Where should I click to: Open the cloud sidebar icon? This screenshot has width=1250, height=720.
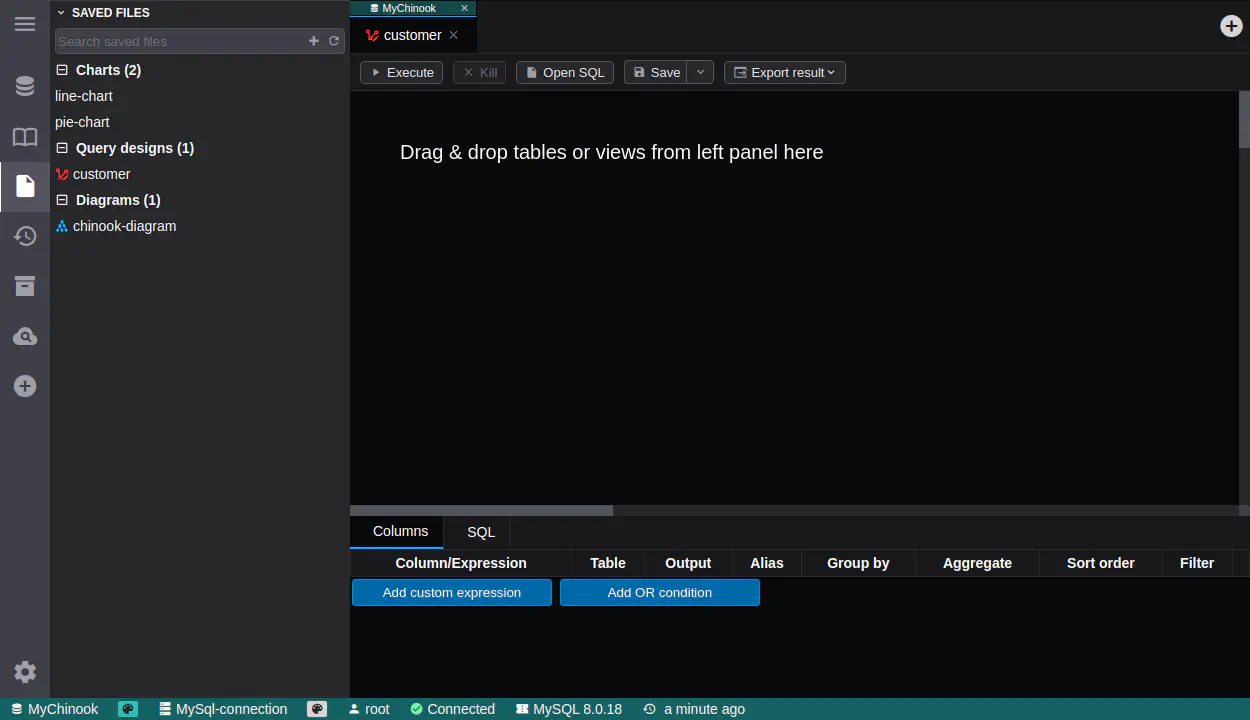click(25, 336)
